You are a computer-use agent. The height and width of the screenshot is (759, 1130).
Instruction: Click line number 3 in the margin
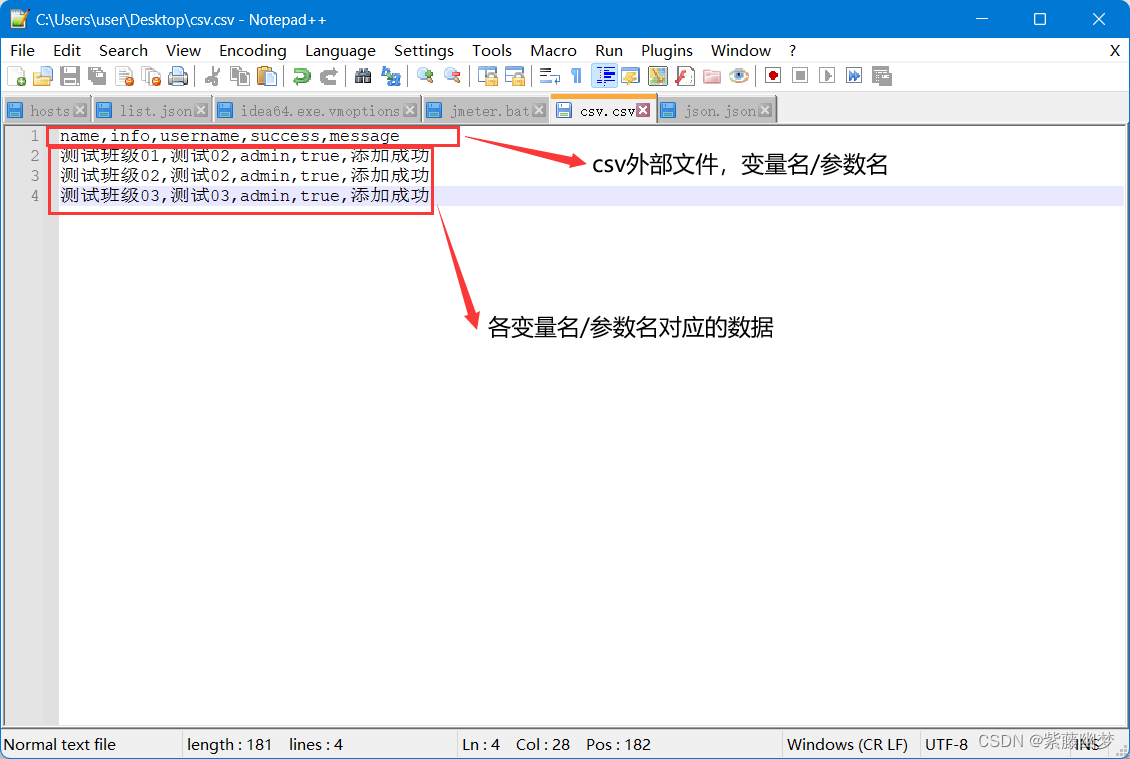tap(36, 175)
